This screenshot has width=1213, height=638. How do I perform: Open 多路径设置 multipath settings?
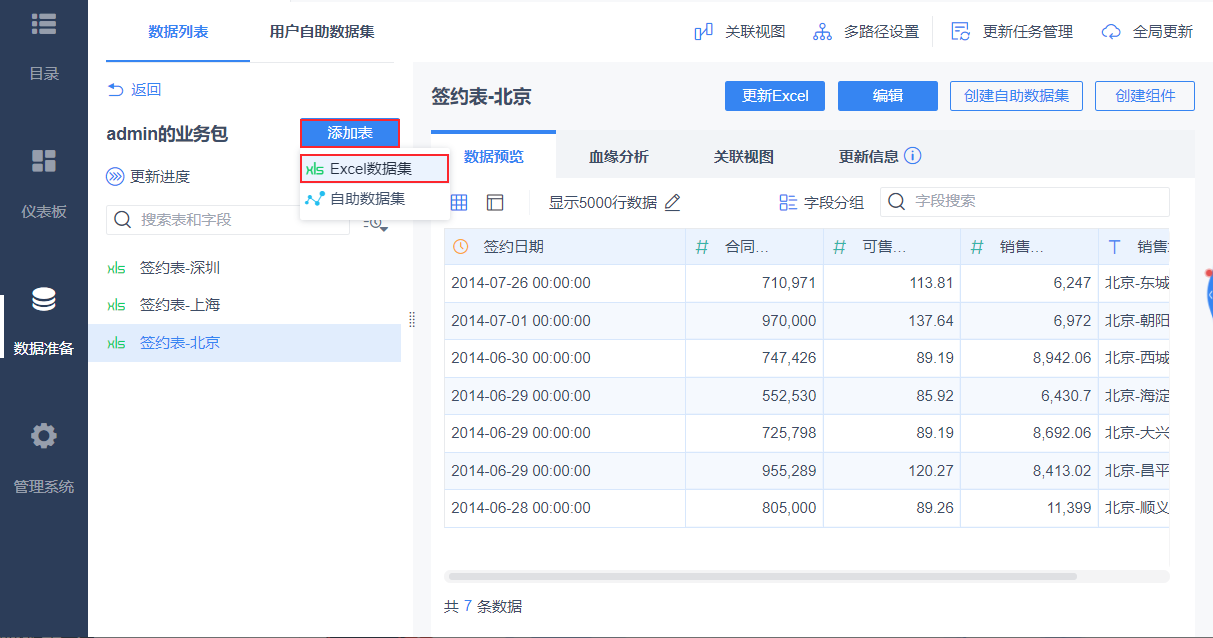click(x=866, y=32)
